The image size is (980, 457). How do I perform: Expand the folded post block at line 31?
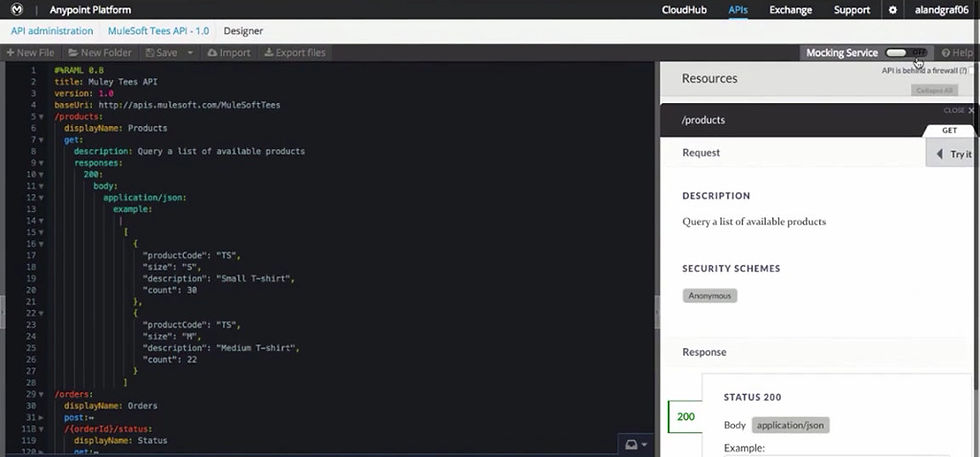(41, 418)
